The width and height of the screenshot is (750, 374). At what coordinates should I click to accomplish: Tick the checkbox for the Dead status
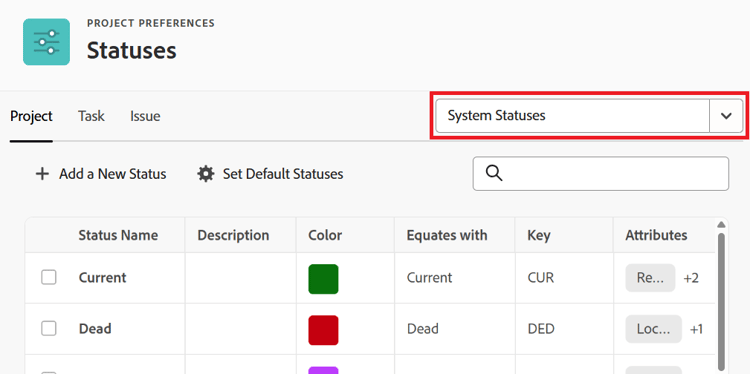(49, 329)
